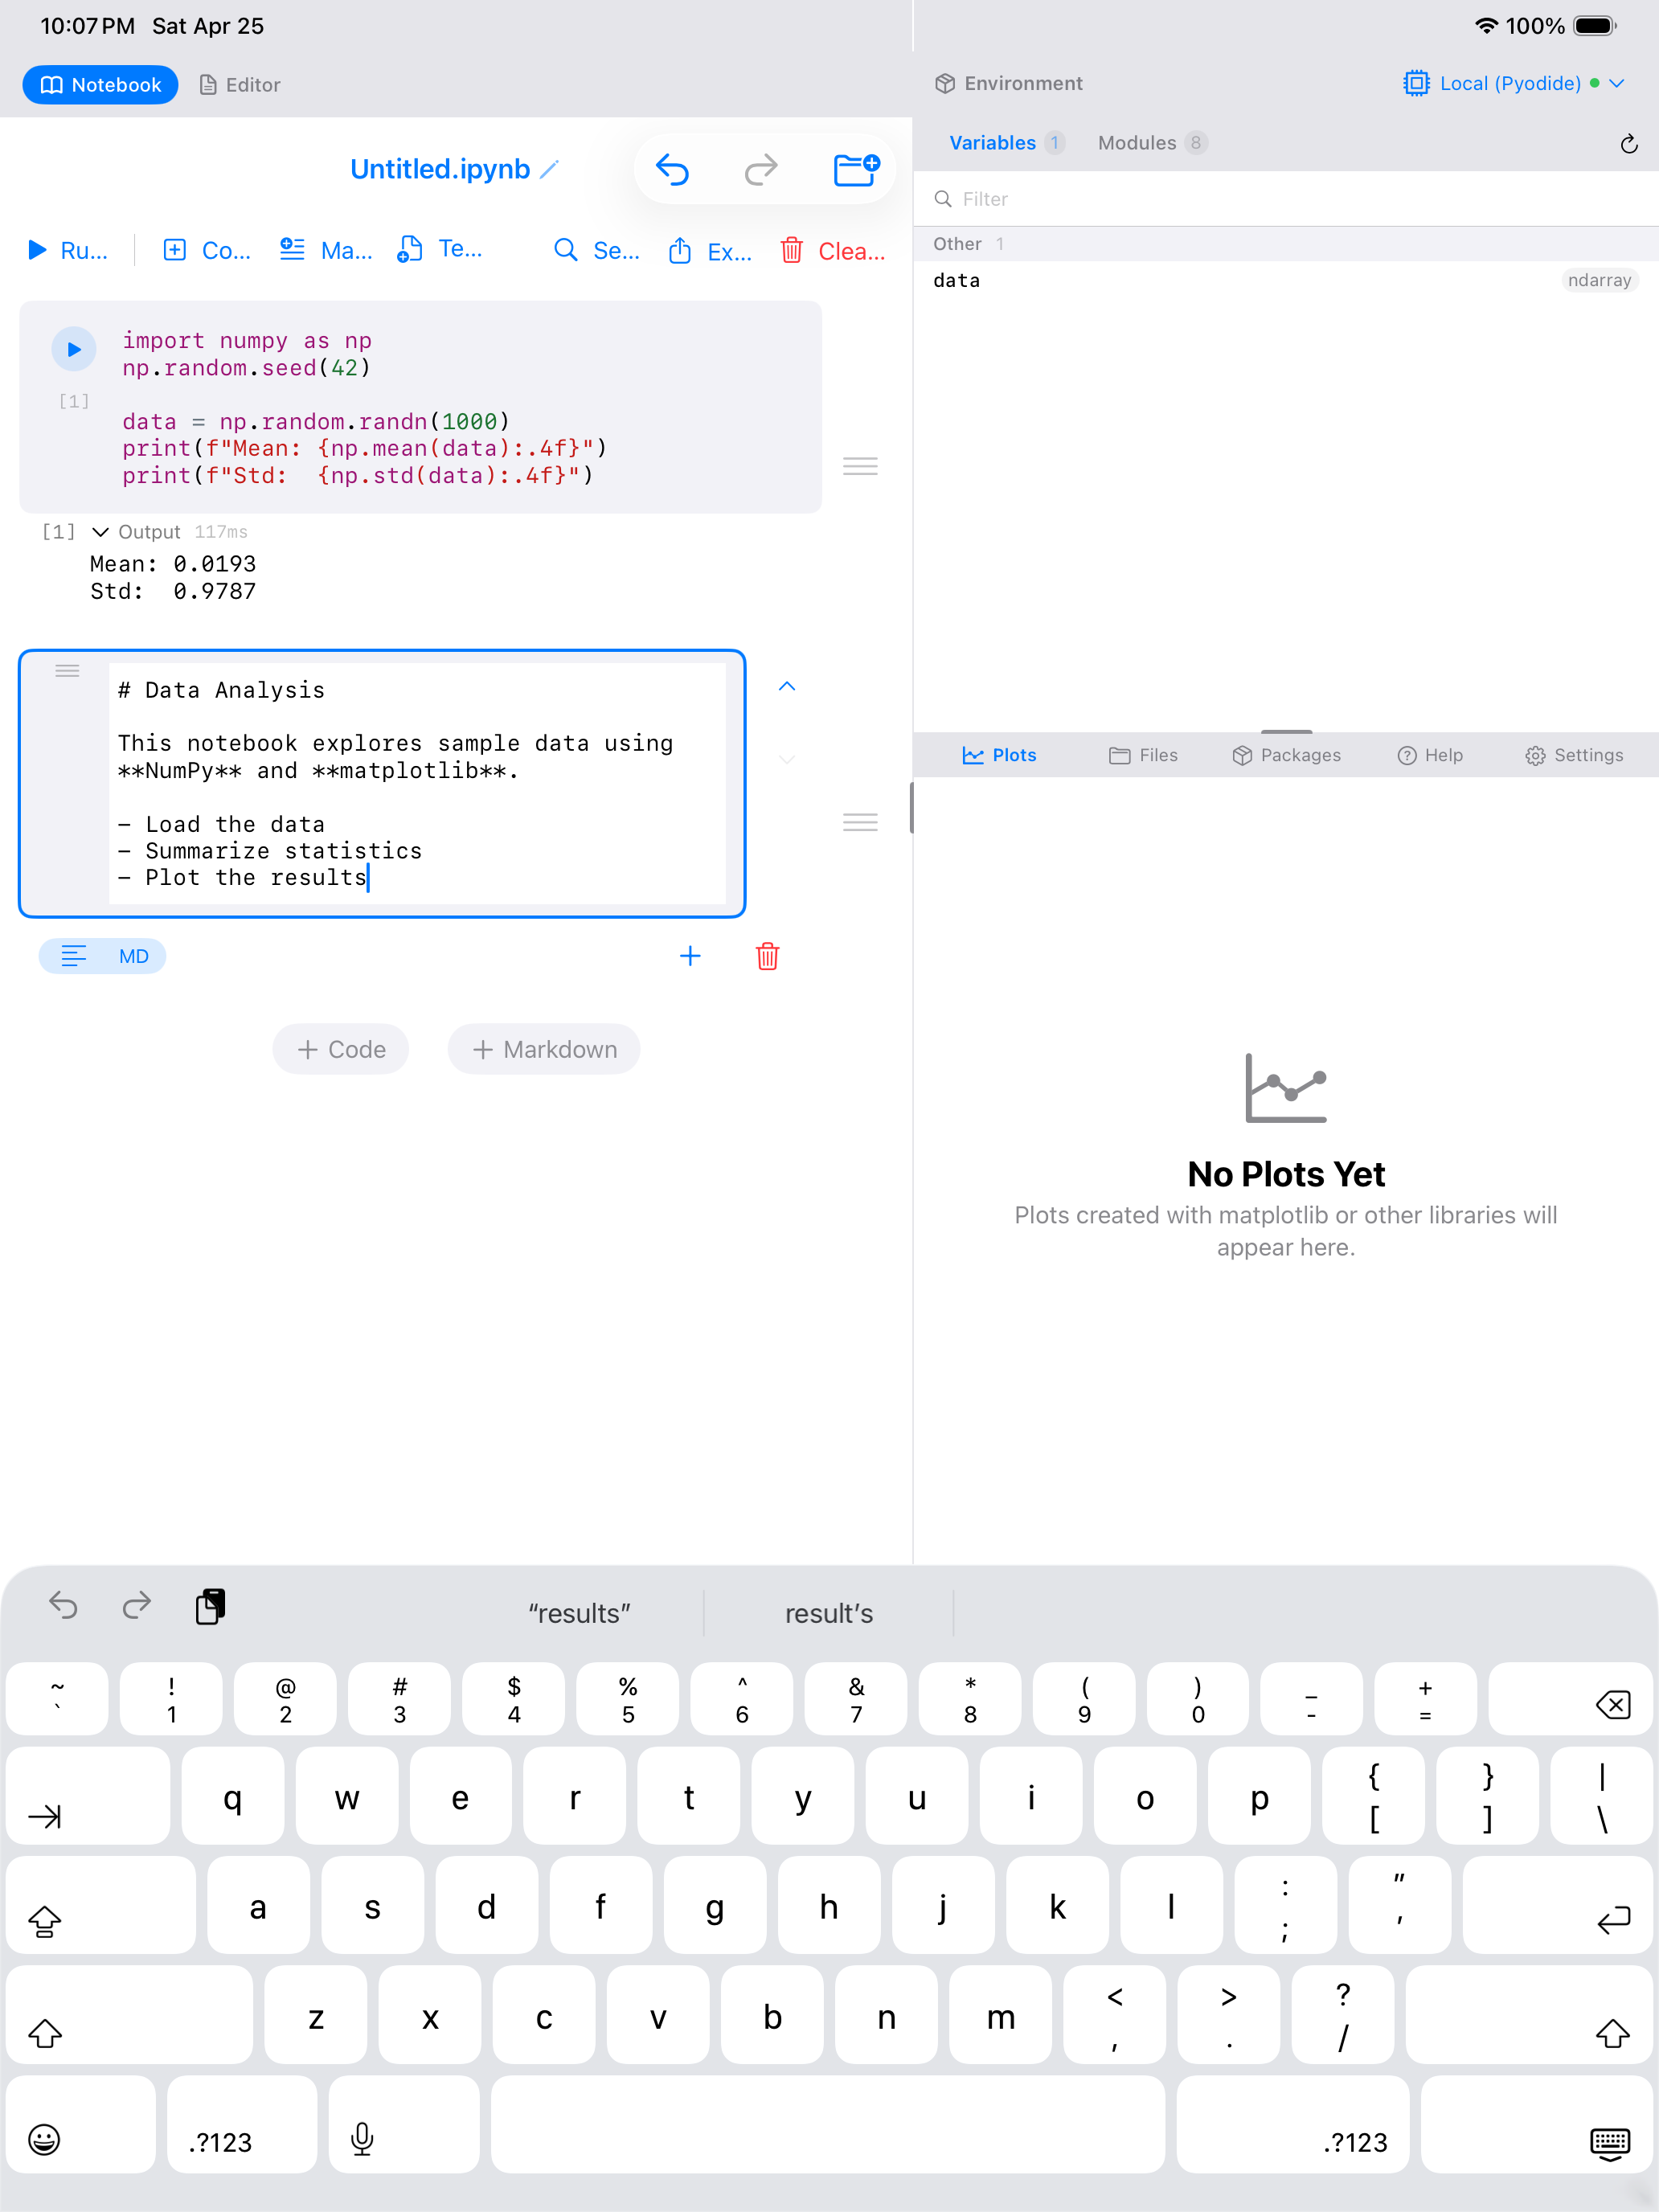Open the Te... templates toolbar button

pos(440,250)
